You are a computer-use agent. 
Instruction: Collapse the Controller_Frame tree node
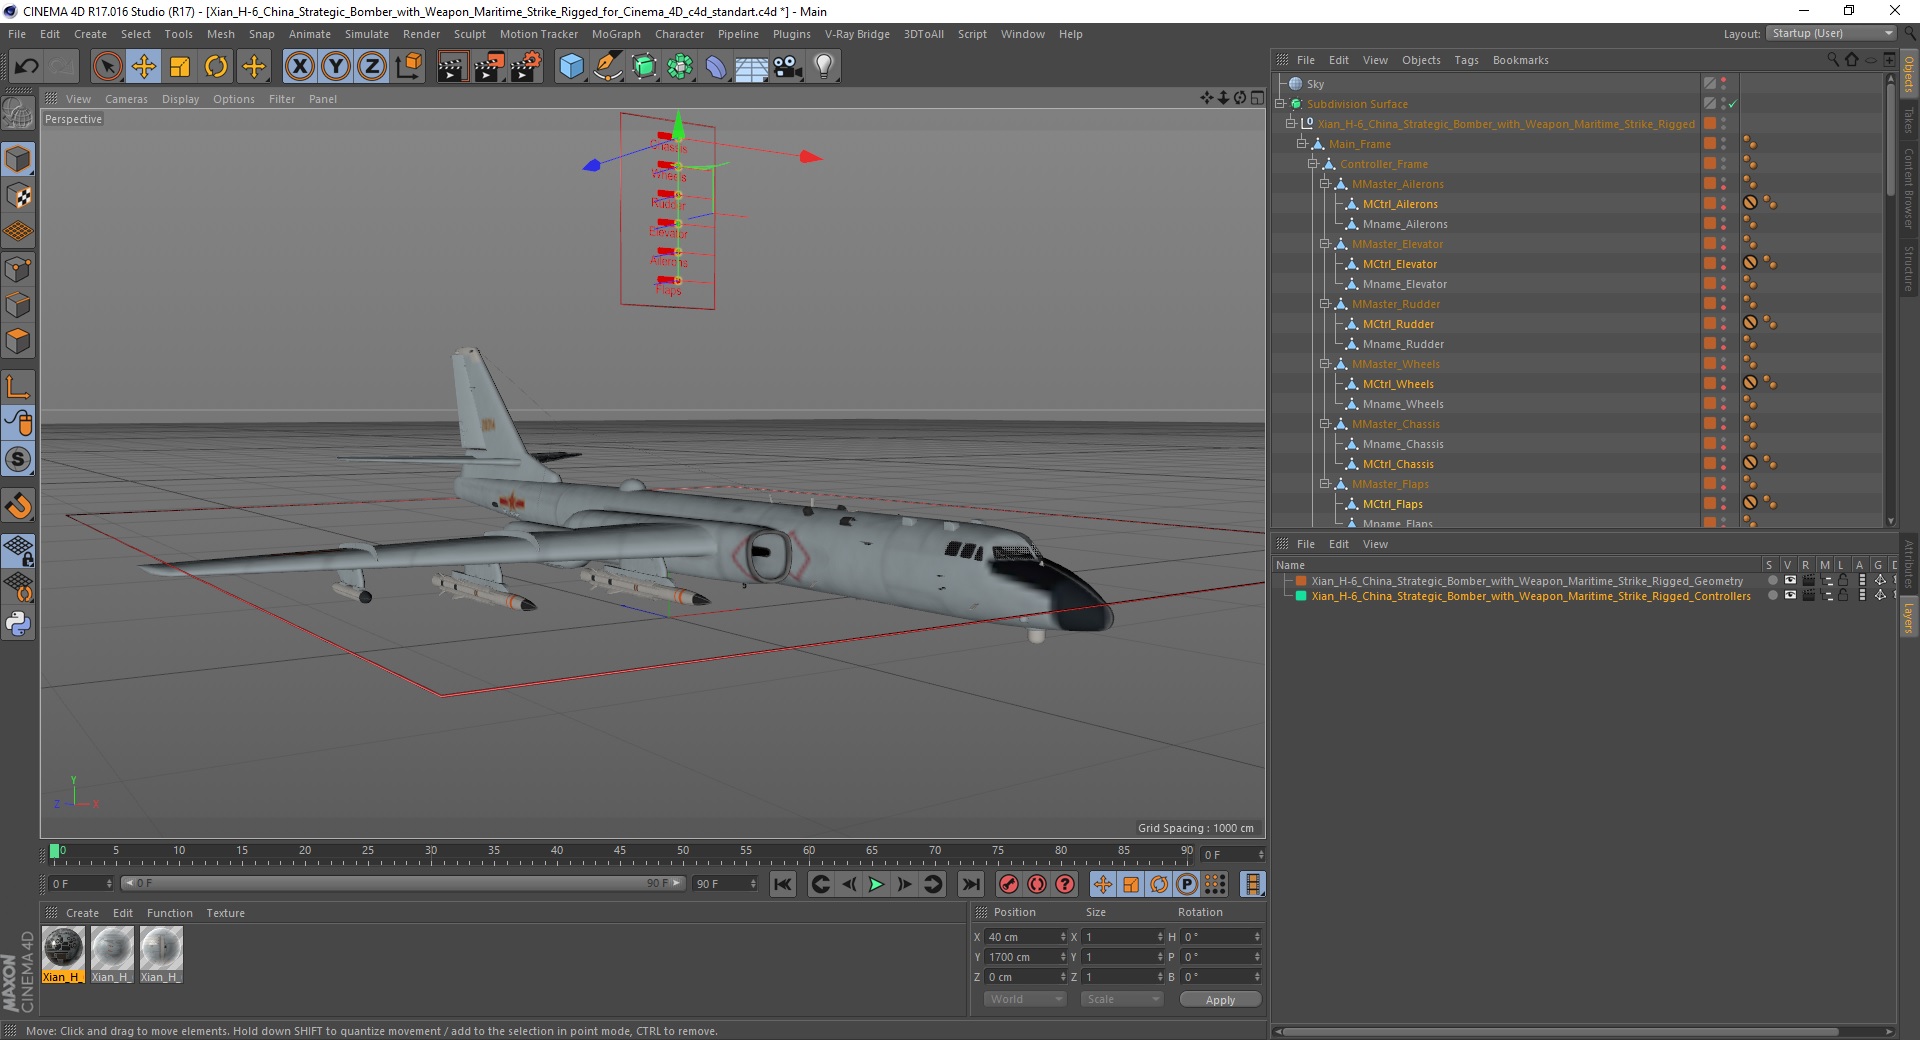tap(1313, 164)
